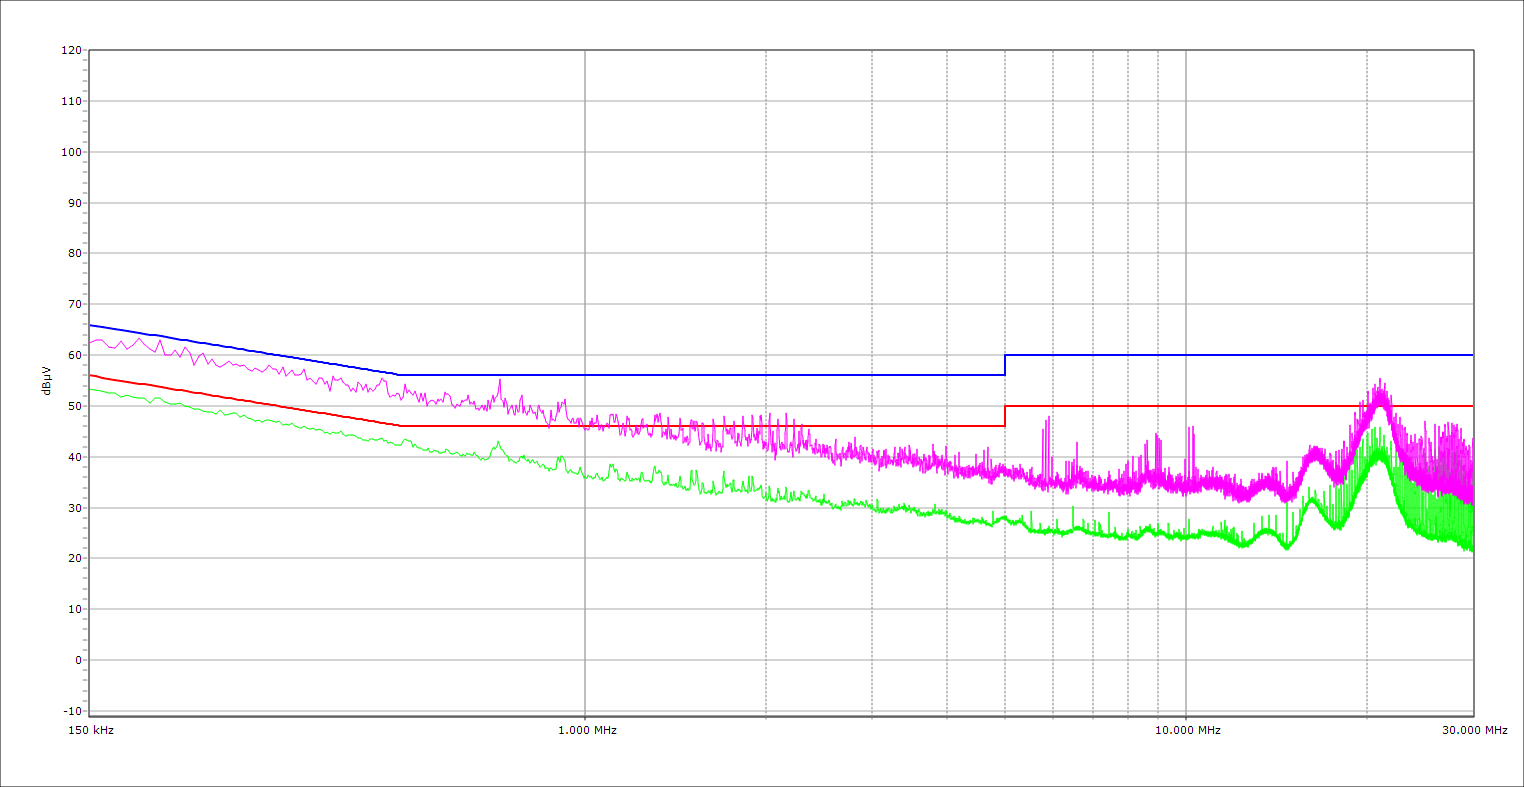Click the "50" y-axis tick label
Viewport: 1524px width, 787px height.
[x=74, y=406]
